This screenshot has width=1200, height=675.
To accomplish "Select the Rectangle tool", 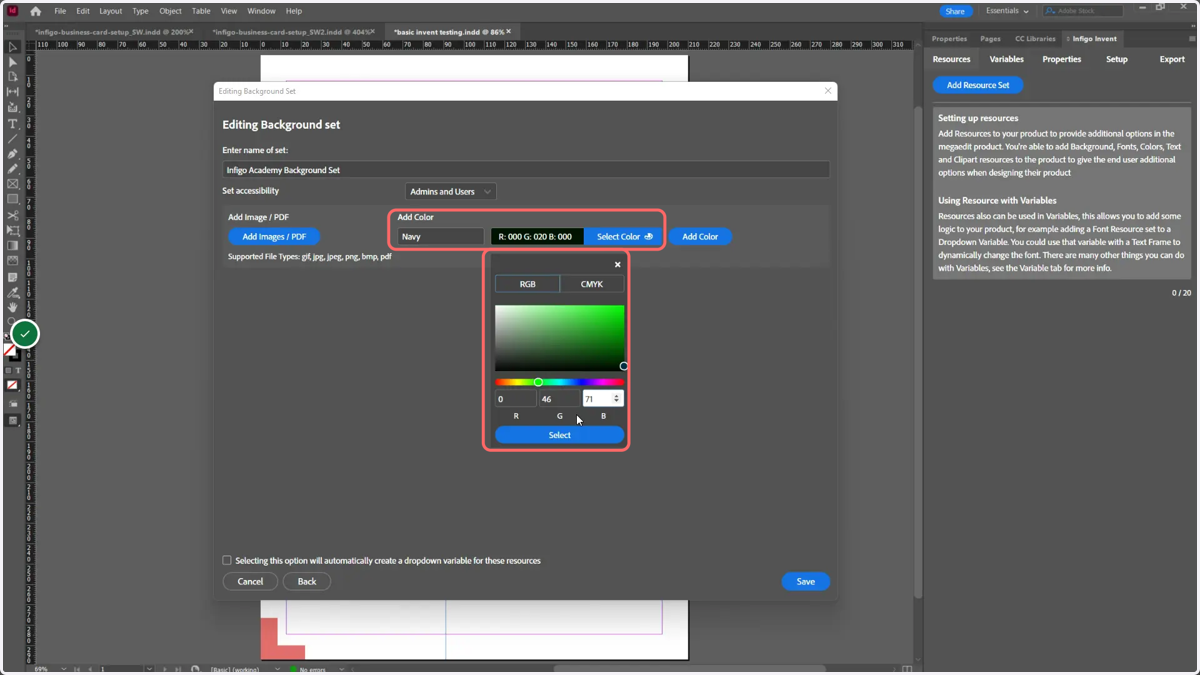I will (x=13, y=199).
